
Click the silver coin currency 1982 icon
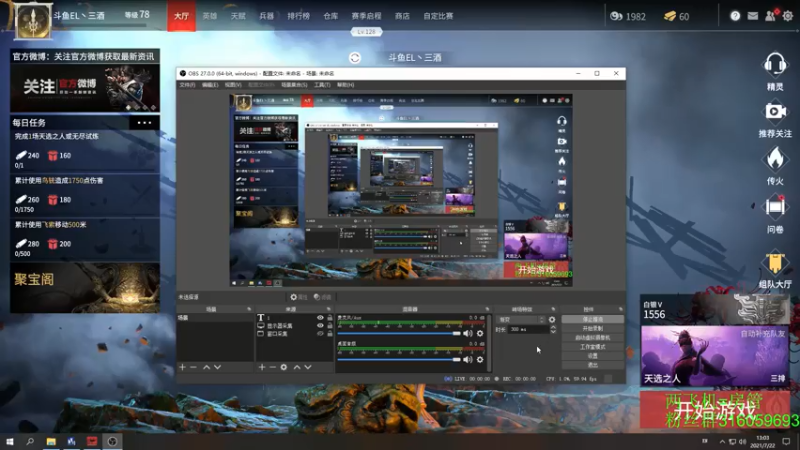tap(616, 16)
